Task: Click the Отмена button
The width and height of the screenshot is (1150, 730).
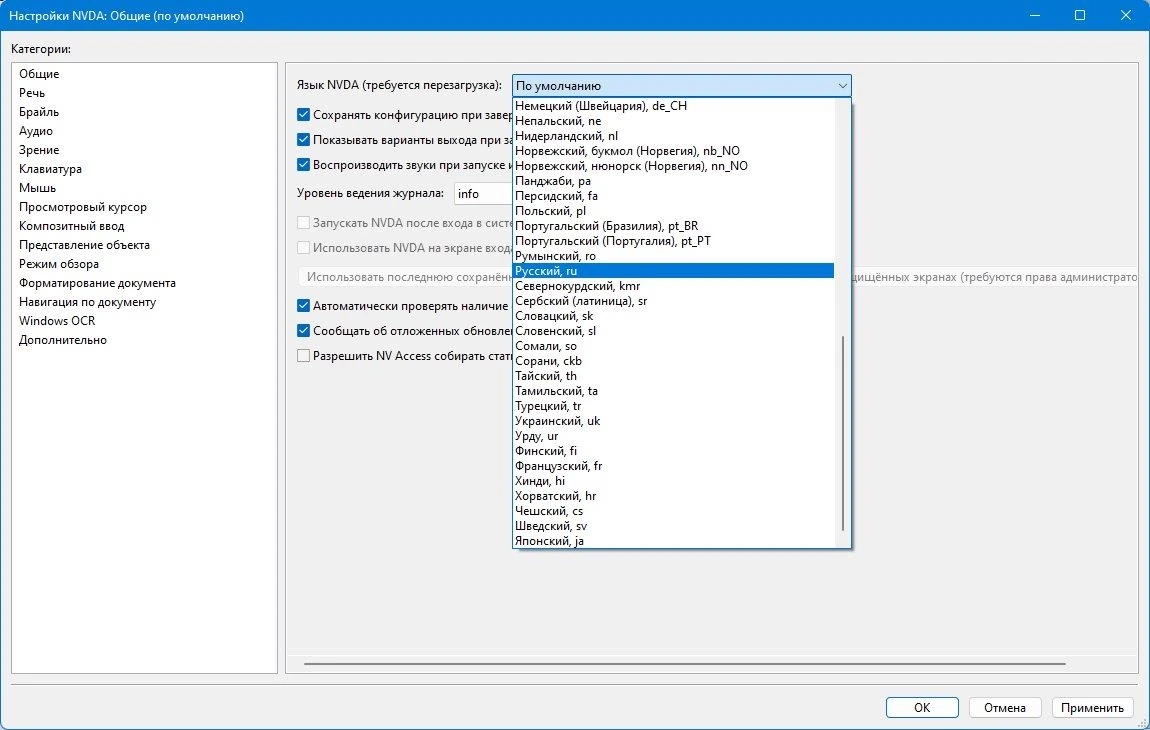Action: point(1005,708)
